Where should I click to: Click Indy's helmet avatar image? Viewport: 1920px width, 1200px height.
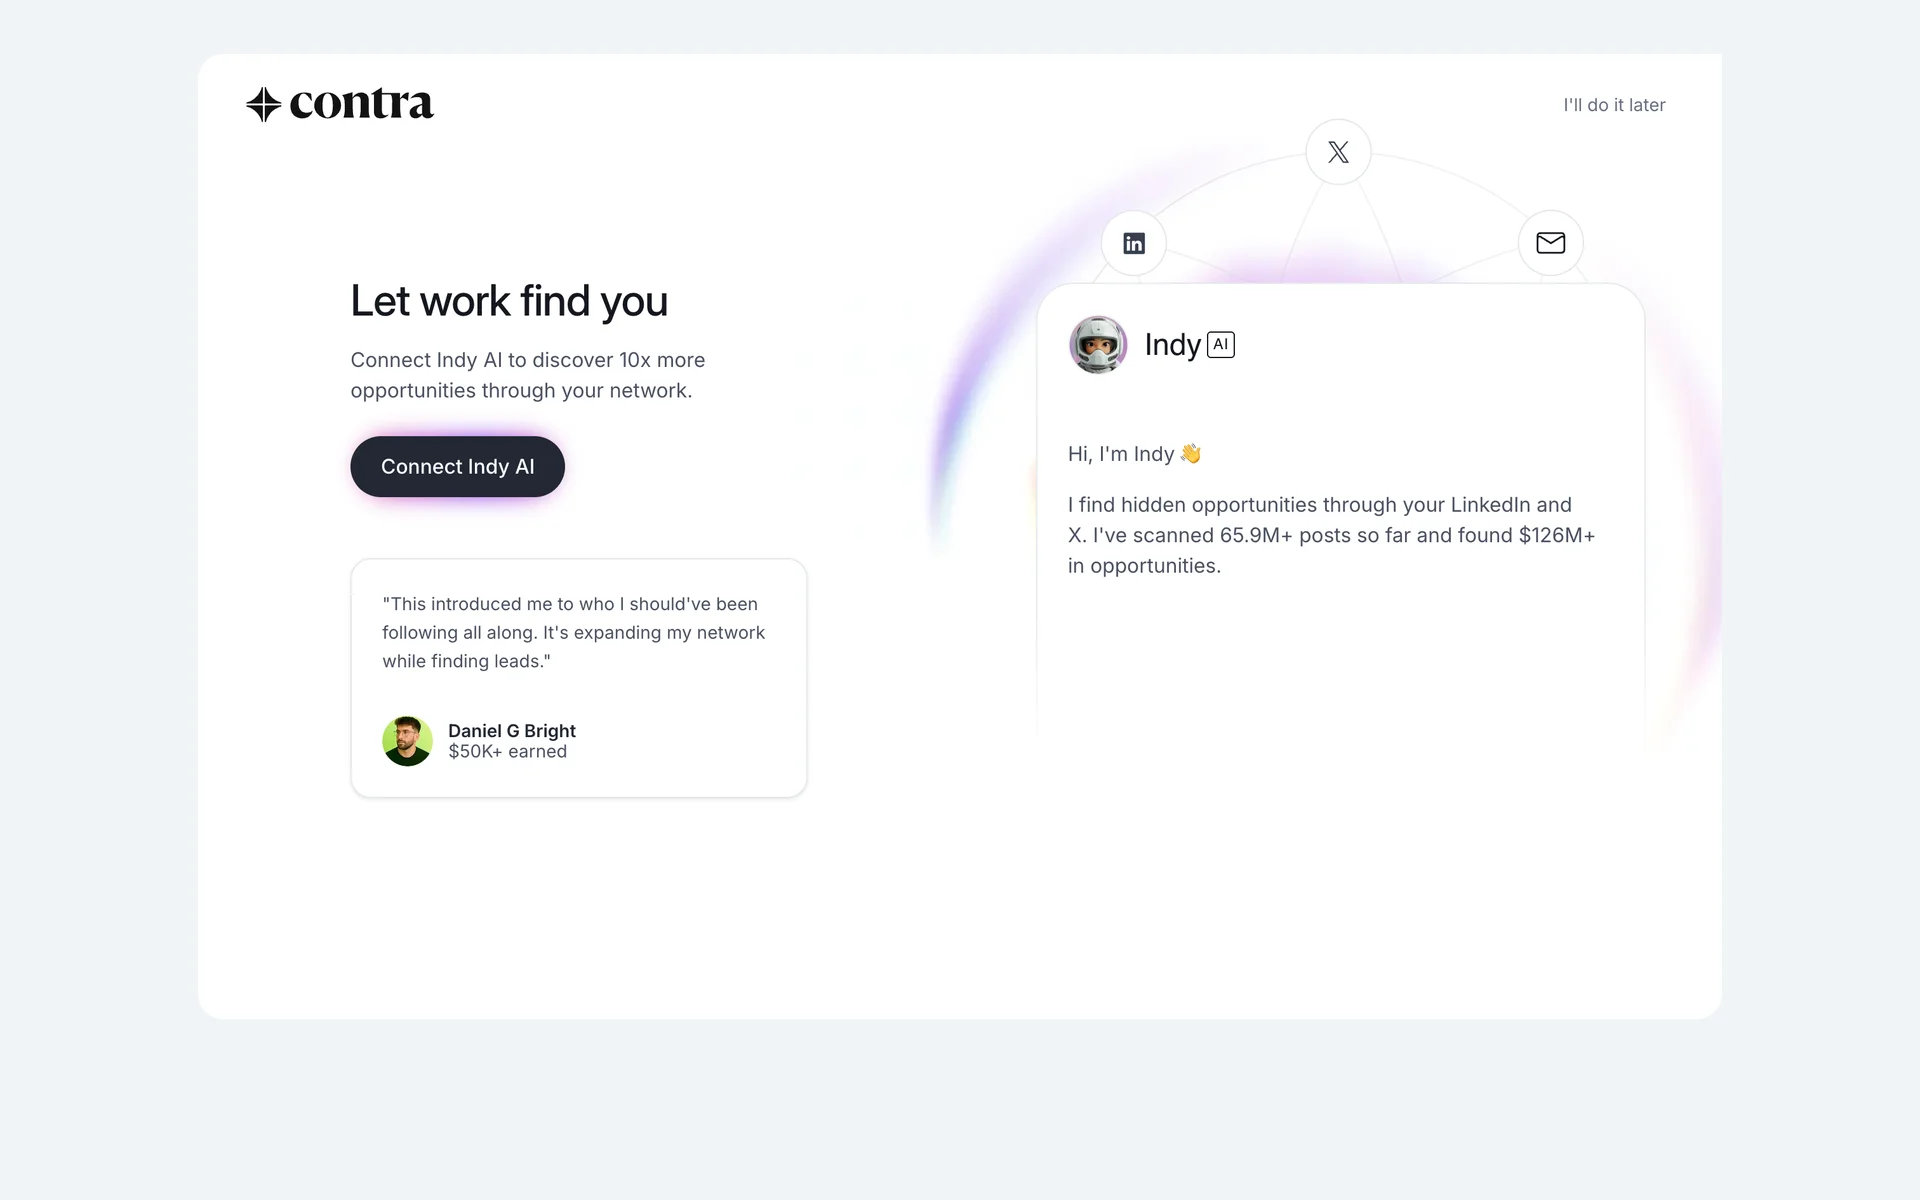(1098, 345)
